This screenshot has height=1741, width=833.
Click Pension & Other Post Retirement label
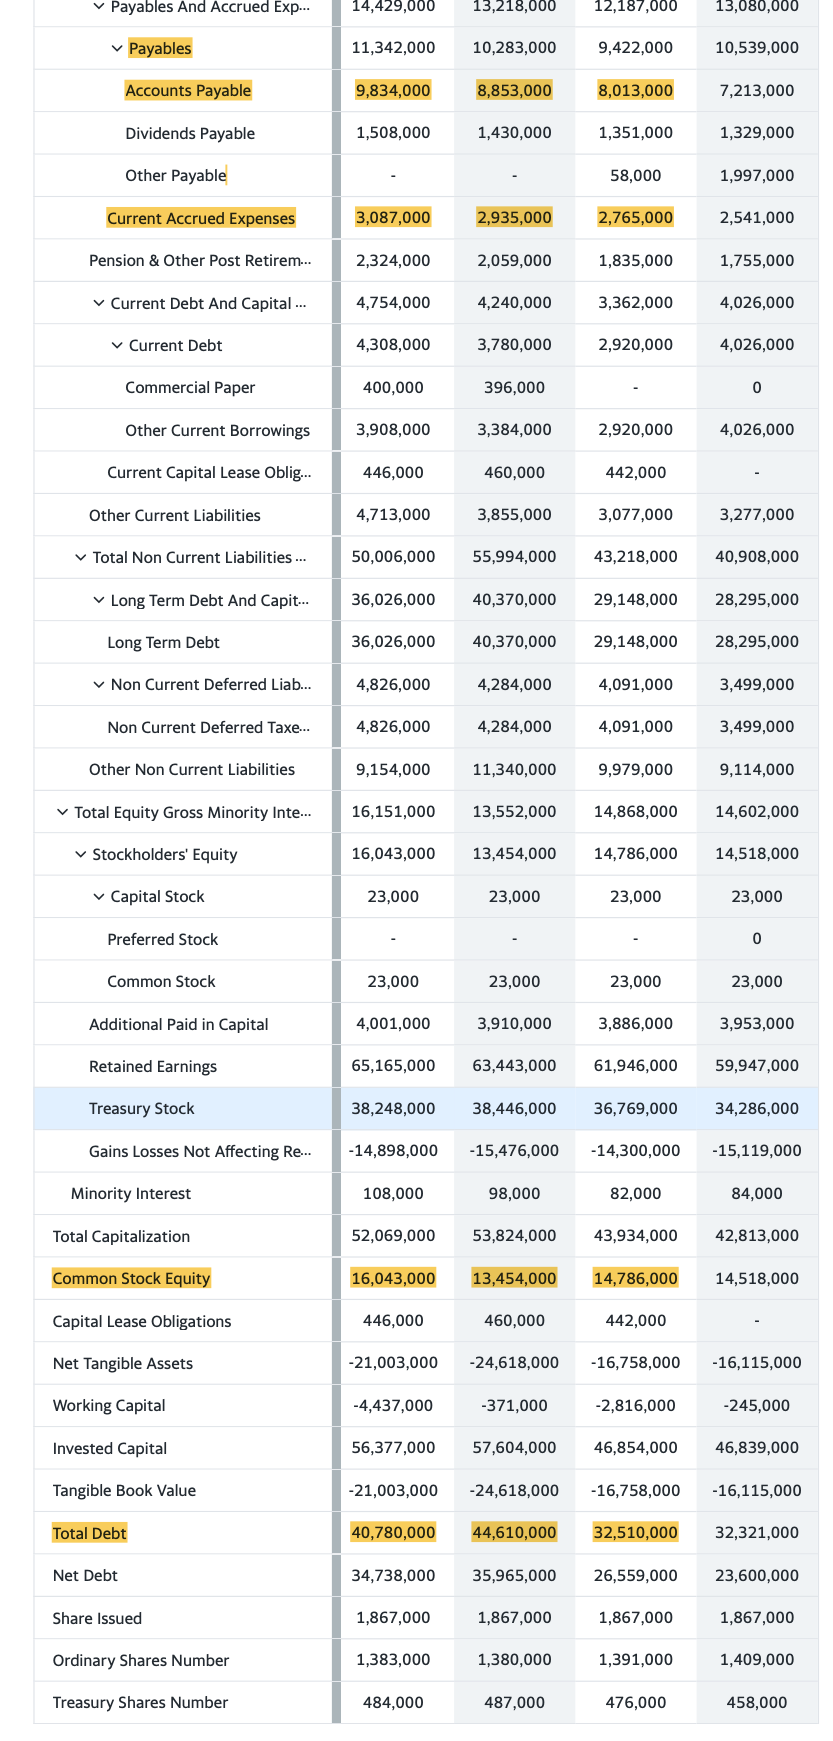200,260
